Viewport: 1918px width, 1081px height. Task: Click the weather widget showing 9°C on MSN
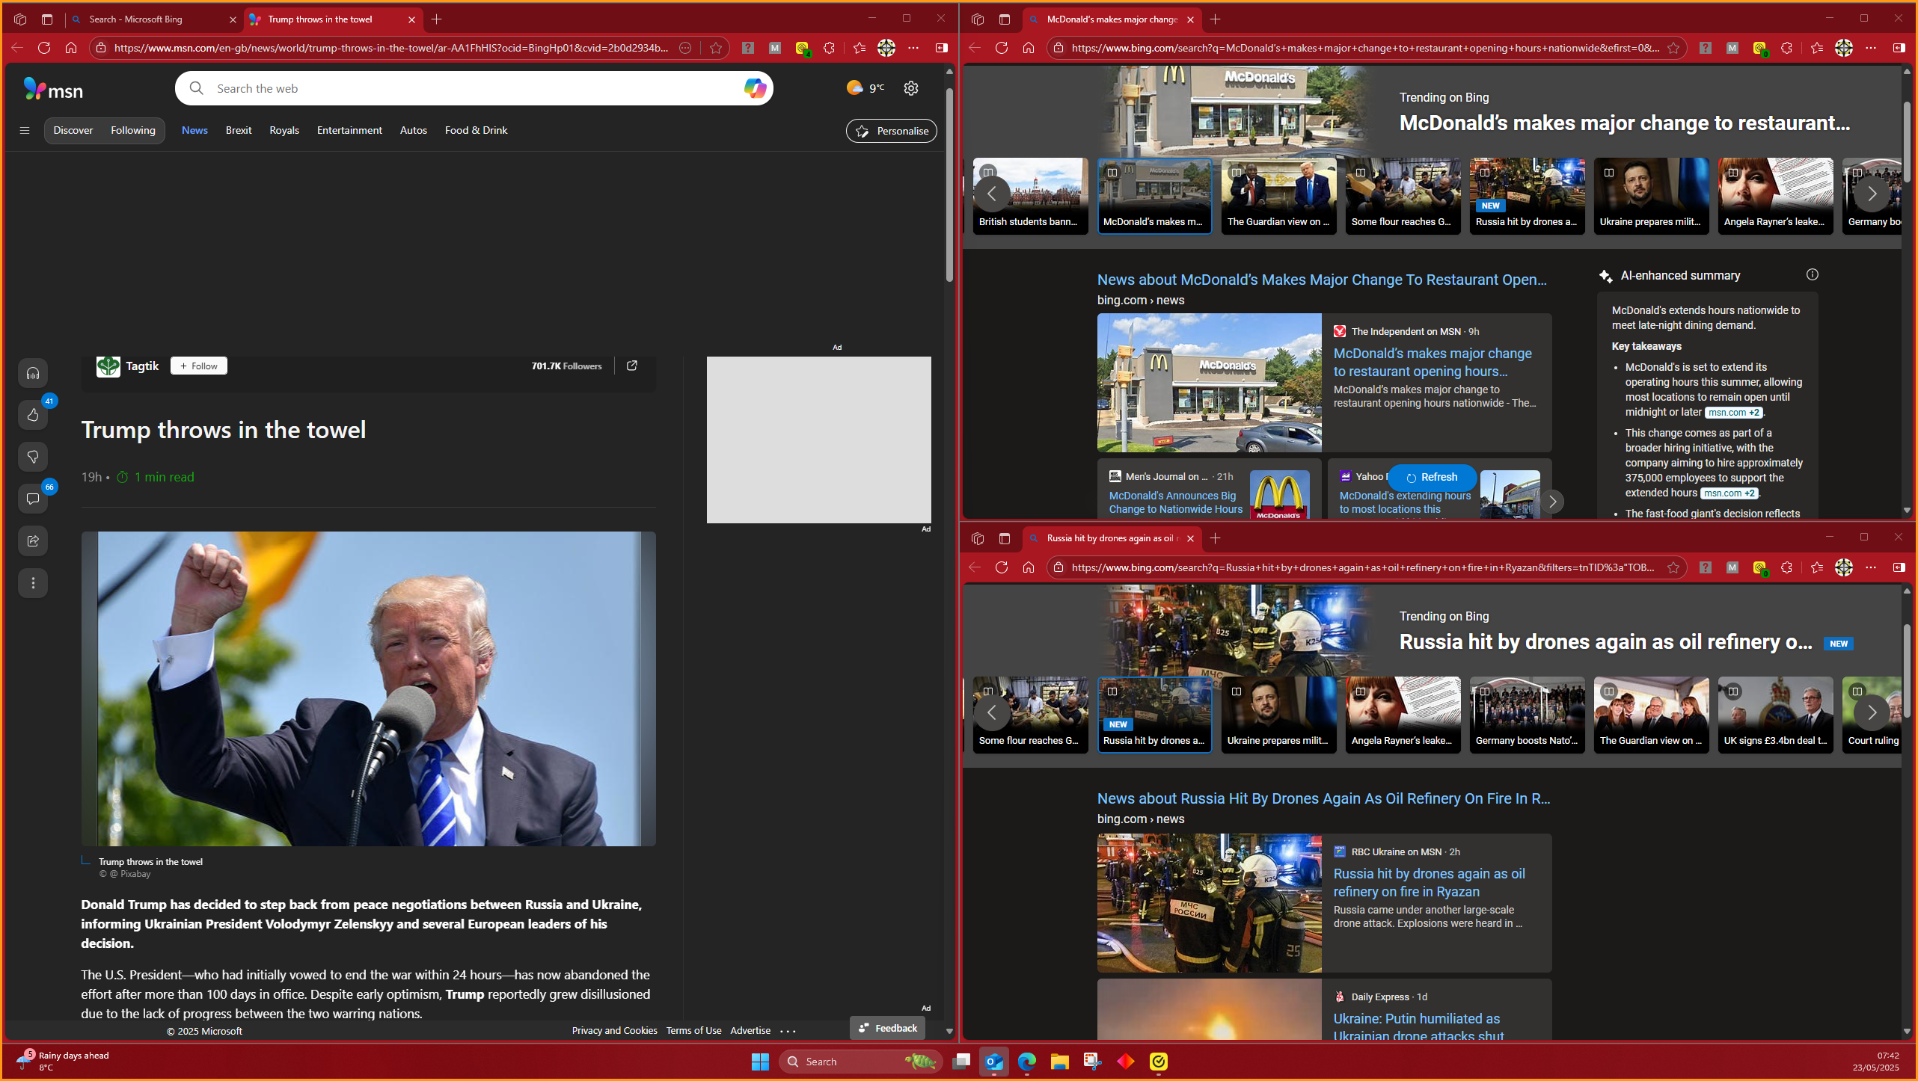866,88
